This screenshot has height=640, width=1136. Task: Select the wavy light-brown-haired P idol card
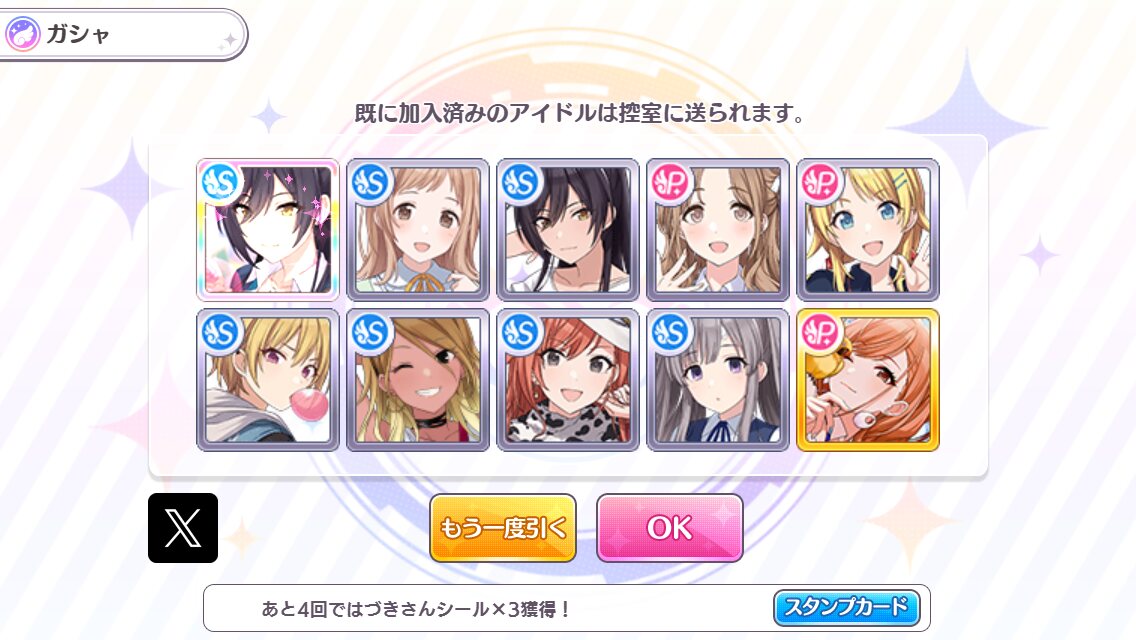click(x=718, y=230)
